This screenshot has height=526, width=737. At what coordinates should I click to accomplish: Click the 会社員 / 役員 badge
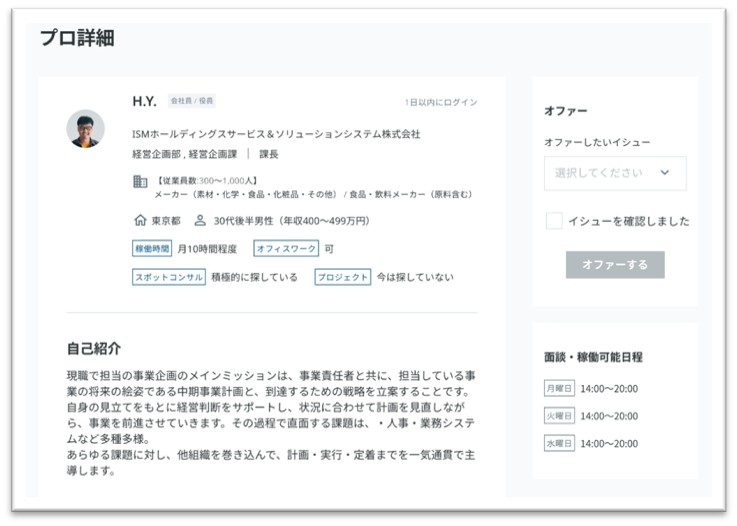[192, 101]
